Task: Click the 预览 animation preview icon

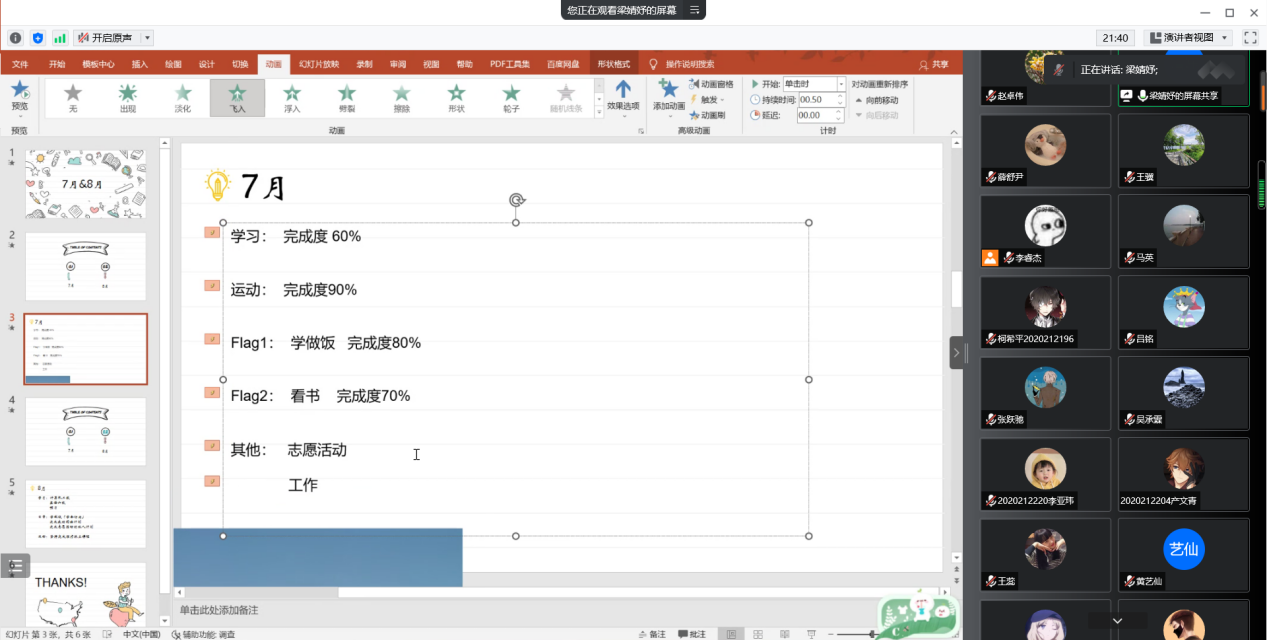Action: [19, 94]
